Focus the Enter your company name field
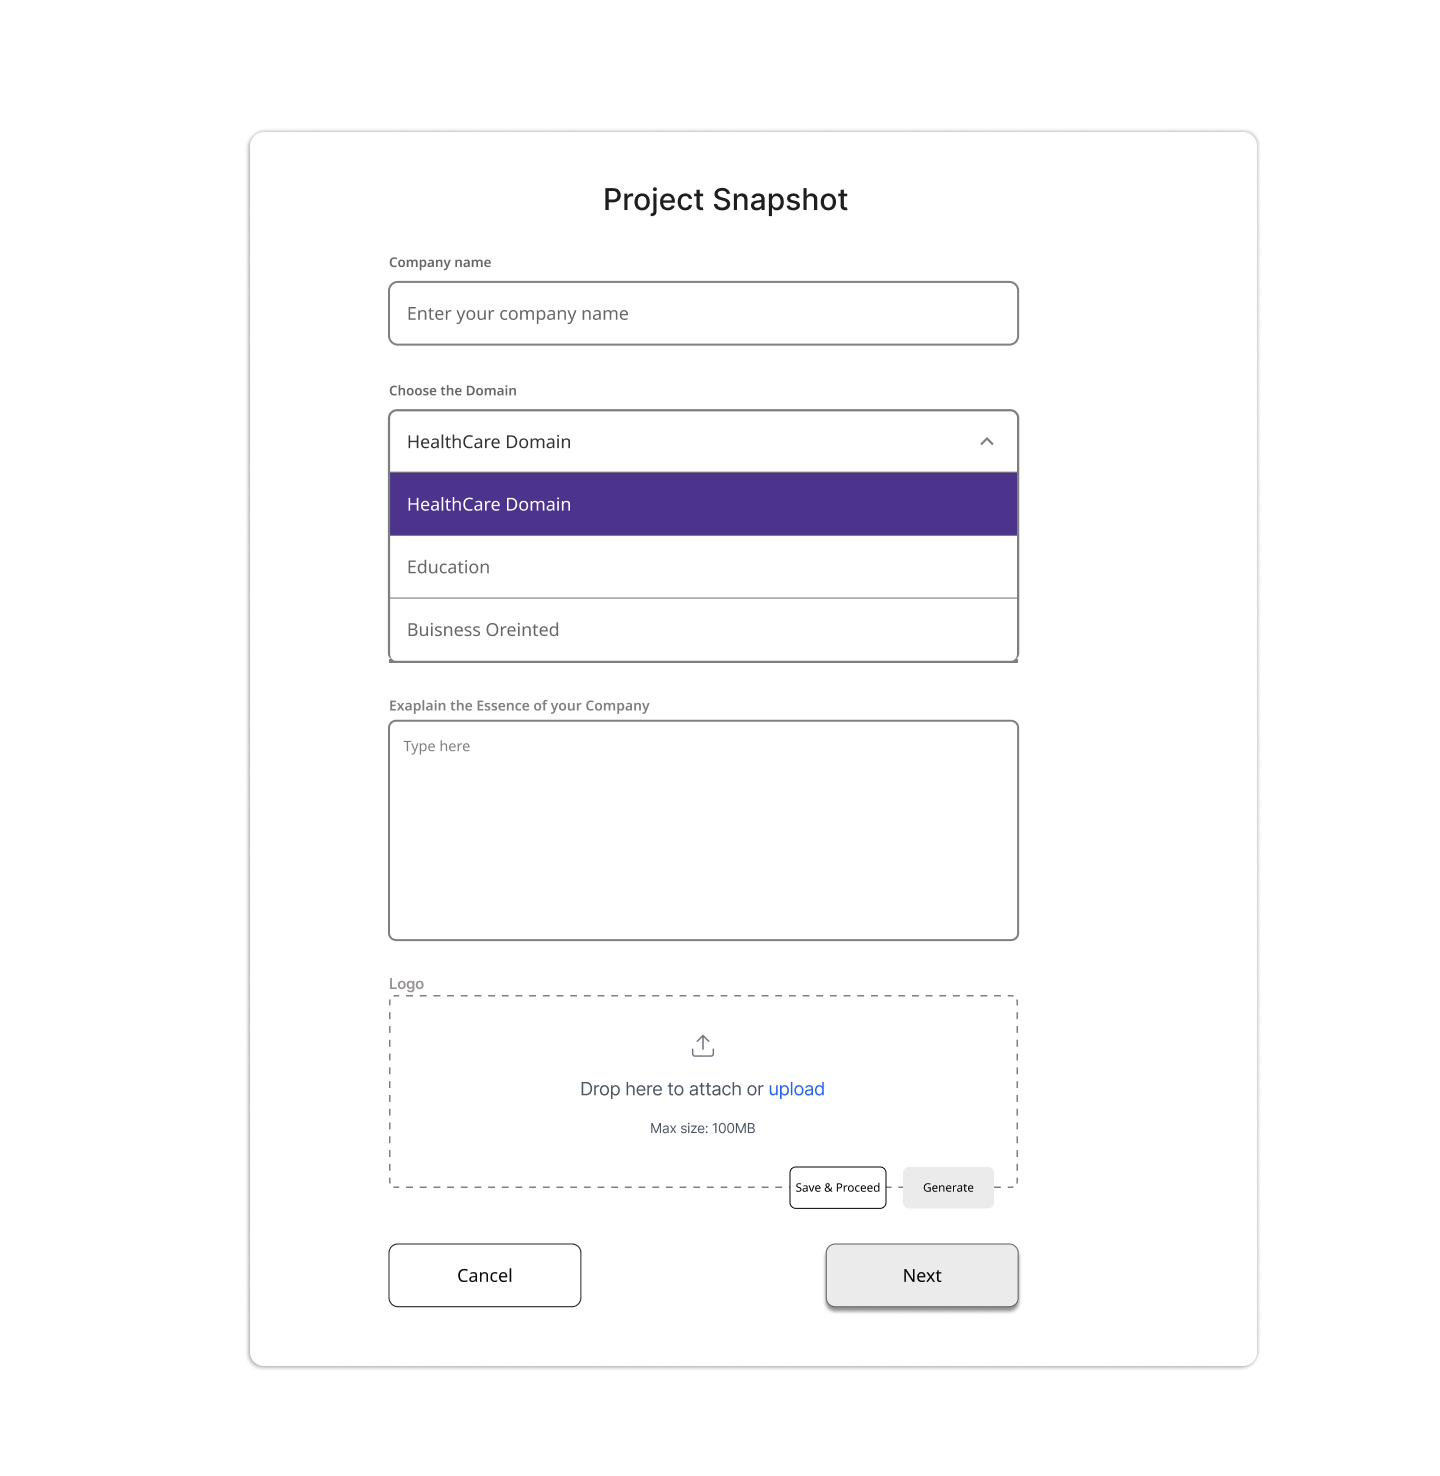Viewport: 1440px width, 1476px height. coord(703,314)
